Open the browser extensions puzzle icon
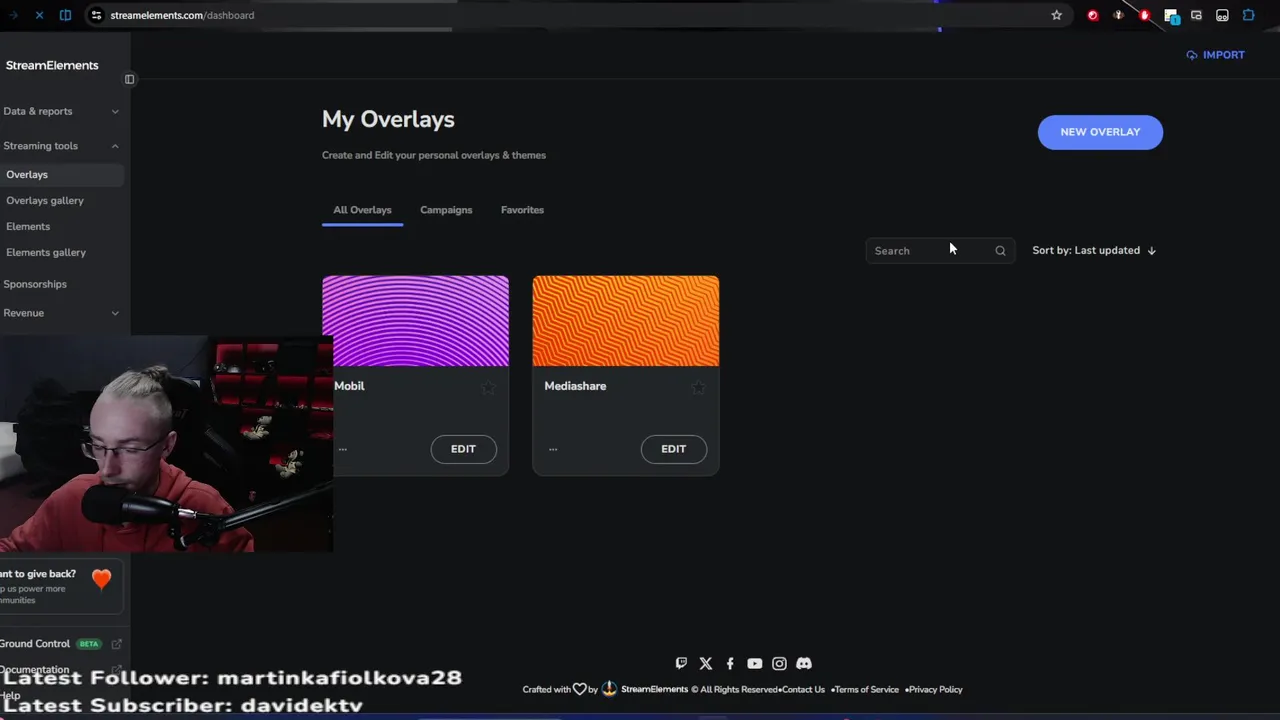 (1249, 15)
